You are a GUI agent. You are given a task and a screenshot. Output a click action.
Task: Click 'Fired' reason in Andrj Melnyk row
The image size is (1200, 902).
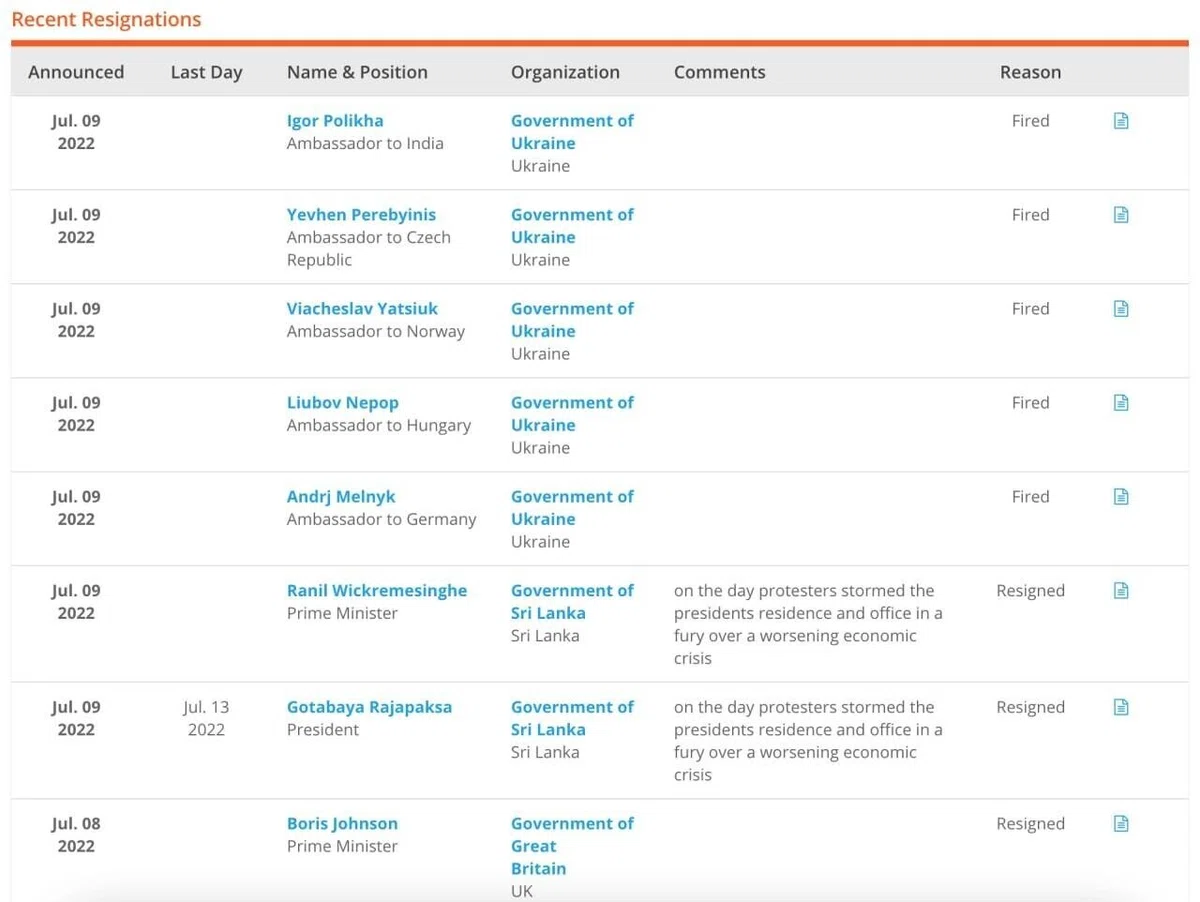pos(1030,497)
